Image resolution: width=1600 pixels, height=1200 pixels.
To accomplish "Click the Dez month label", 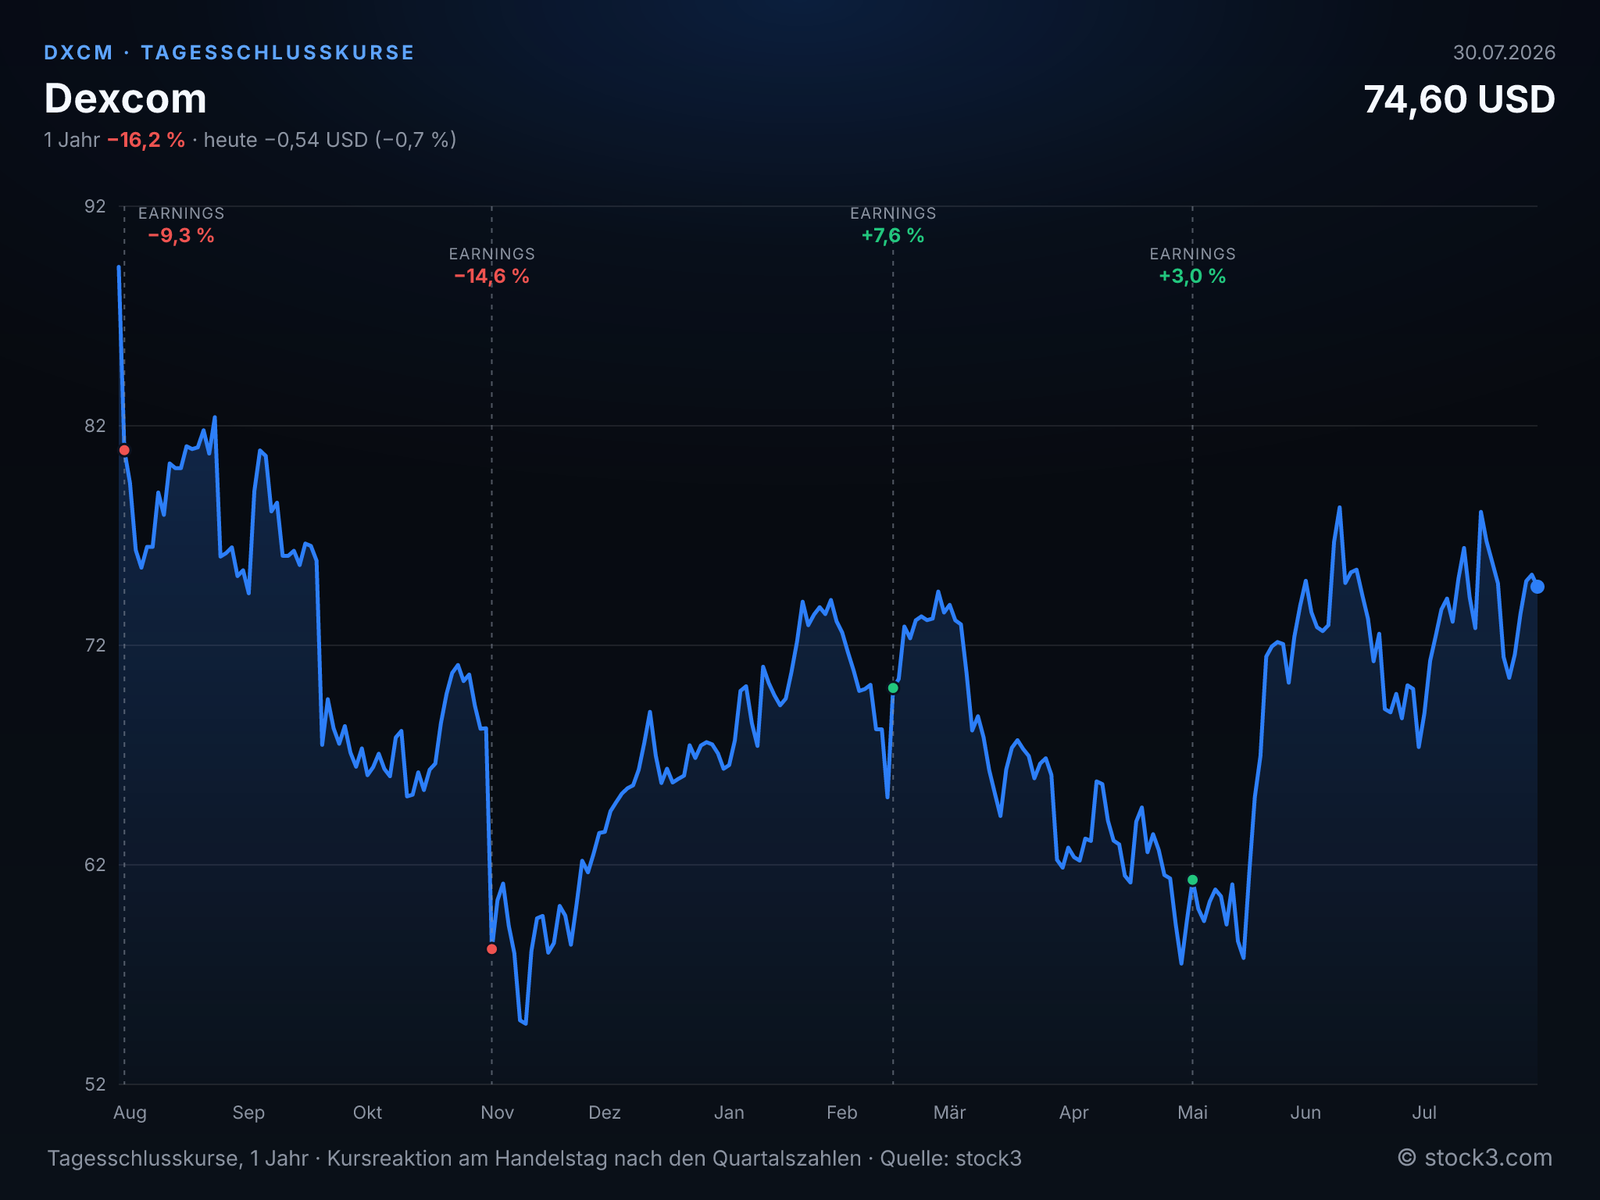I will [x=605, y=1113].
